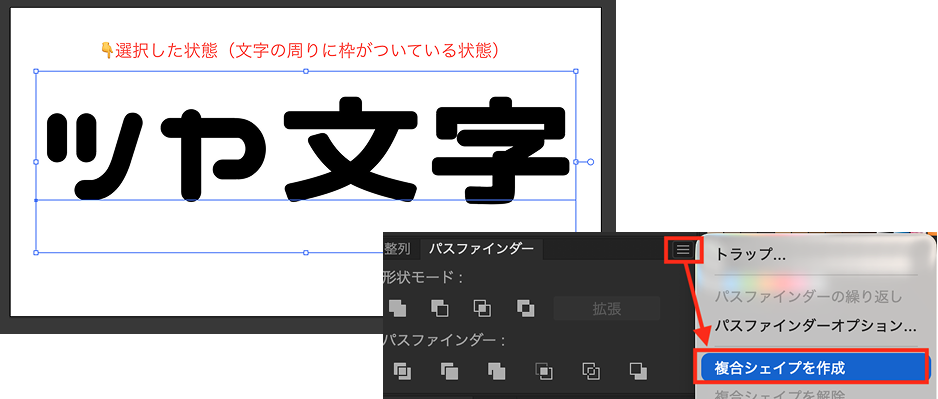Click the Minus Front shape mode icon

(440, 308)
